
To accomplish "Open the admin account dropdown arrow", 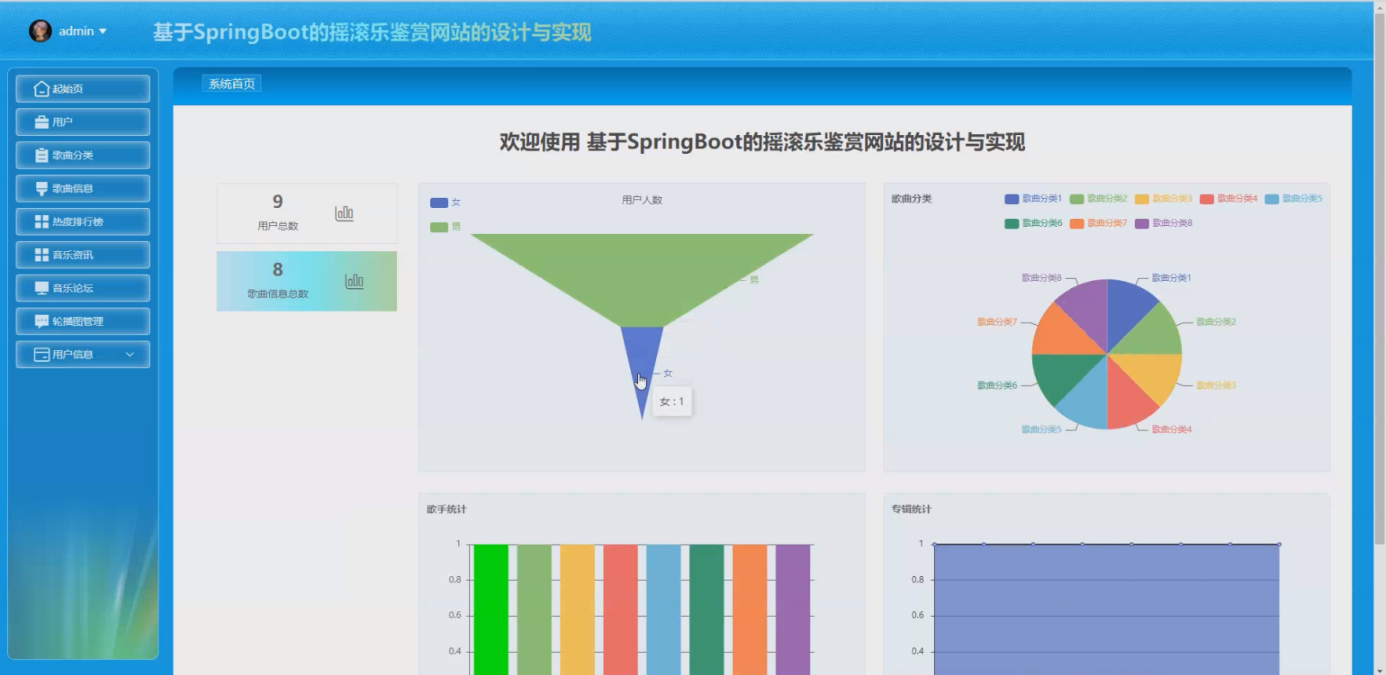I will 103,31.
